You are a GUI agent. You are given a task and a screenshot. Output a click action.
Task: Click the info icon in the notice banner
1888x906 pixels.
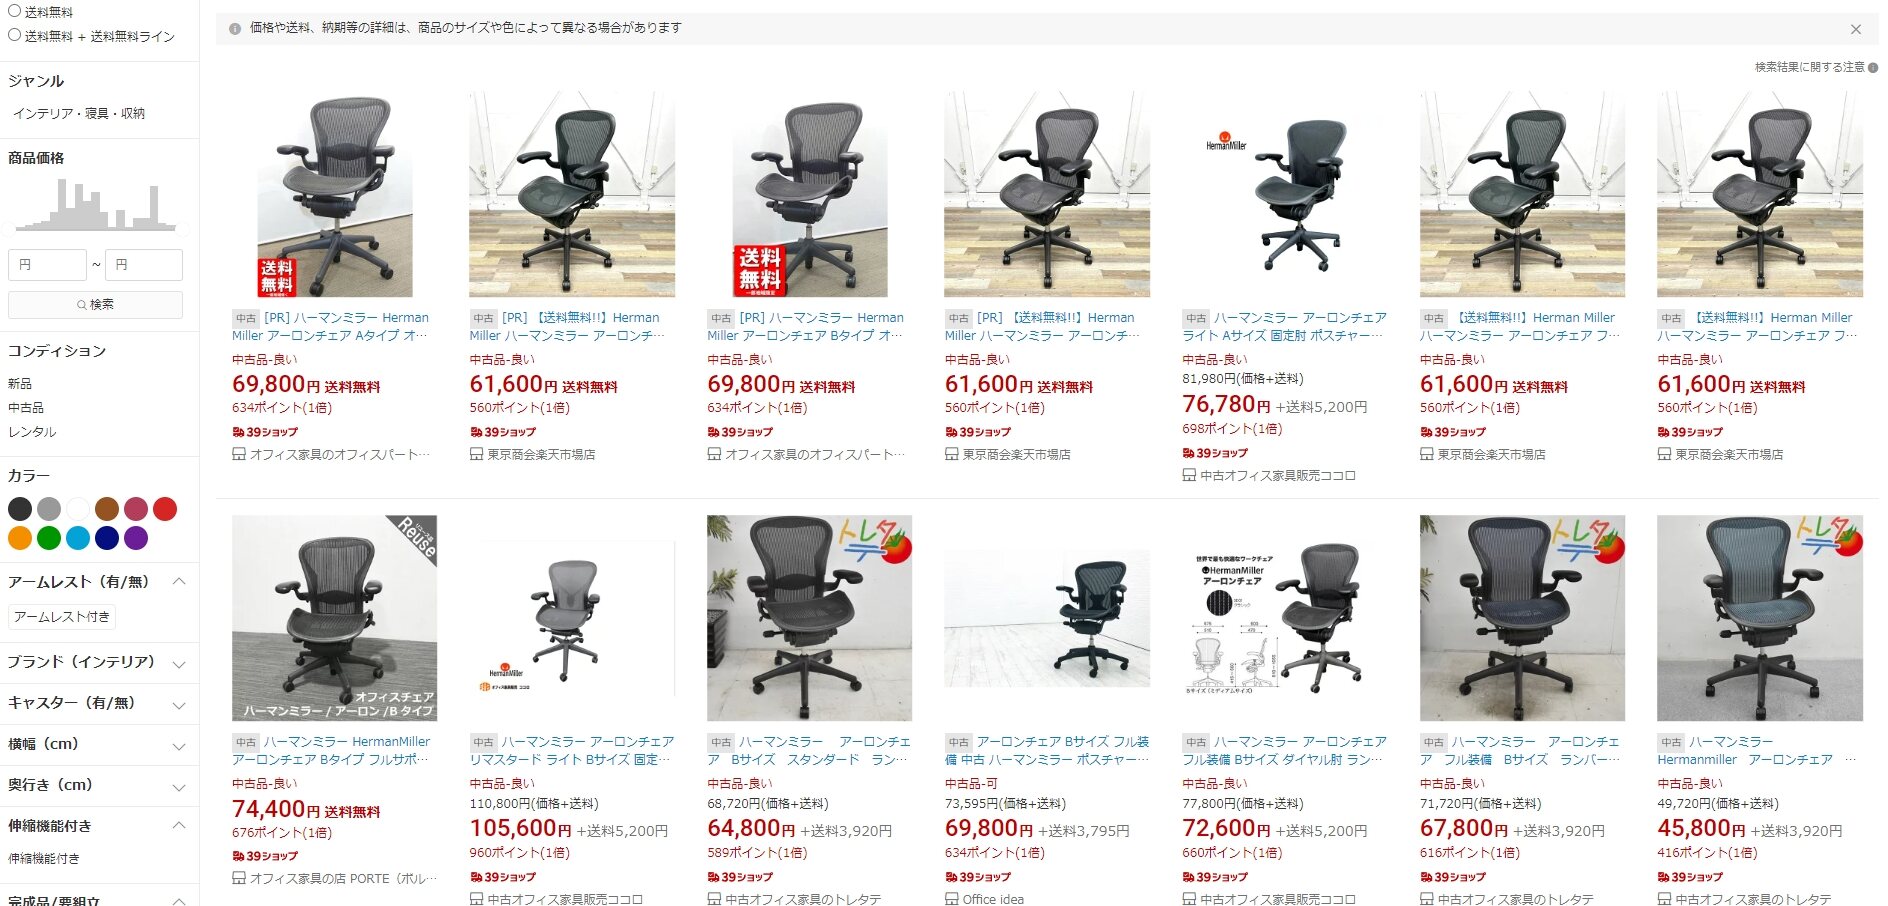(235, 29)
